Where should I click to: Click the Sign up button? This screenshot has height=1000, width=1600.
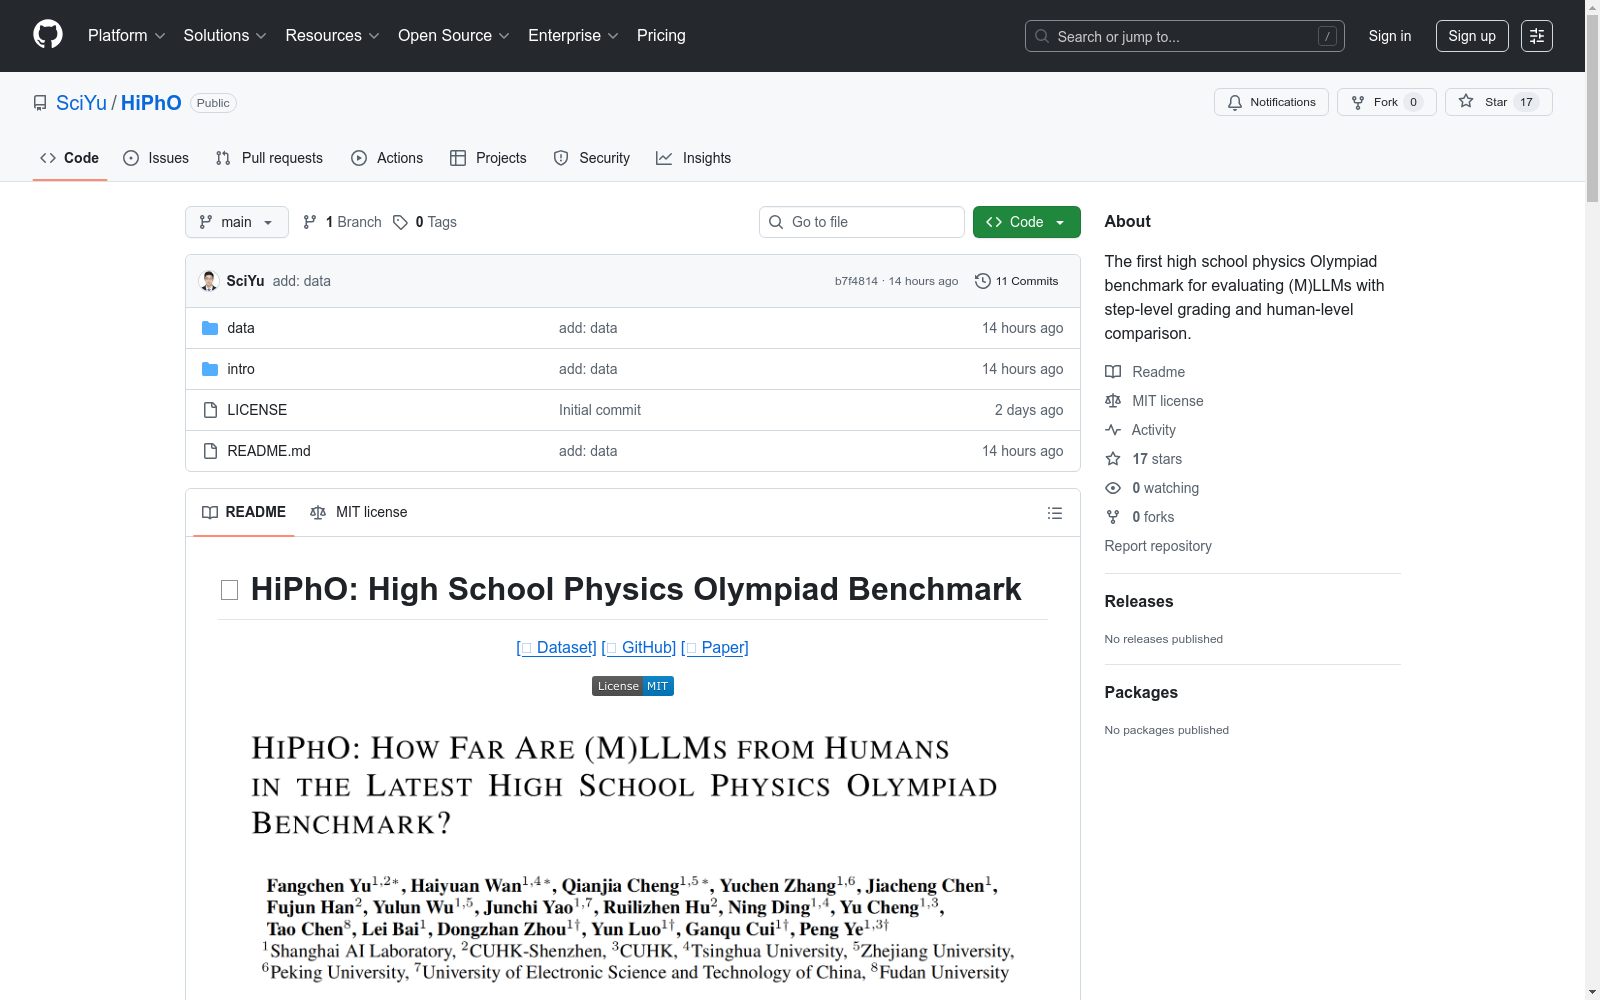click(x=1472, y=36)
